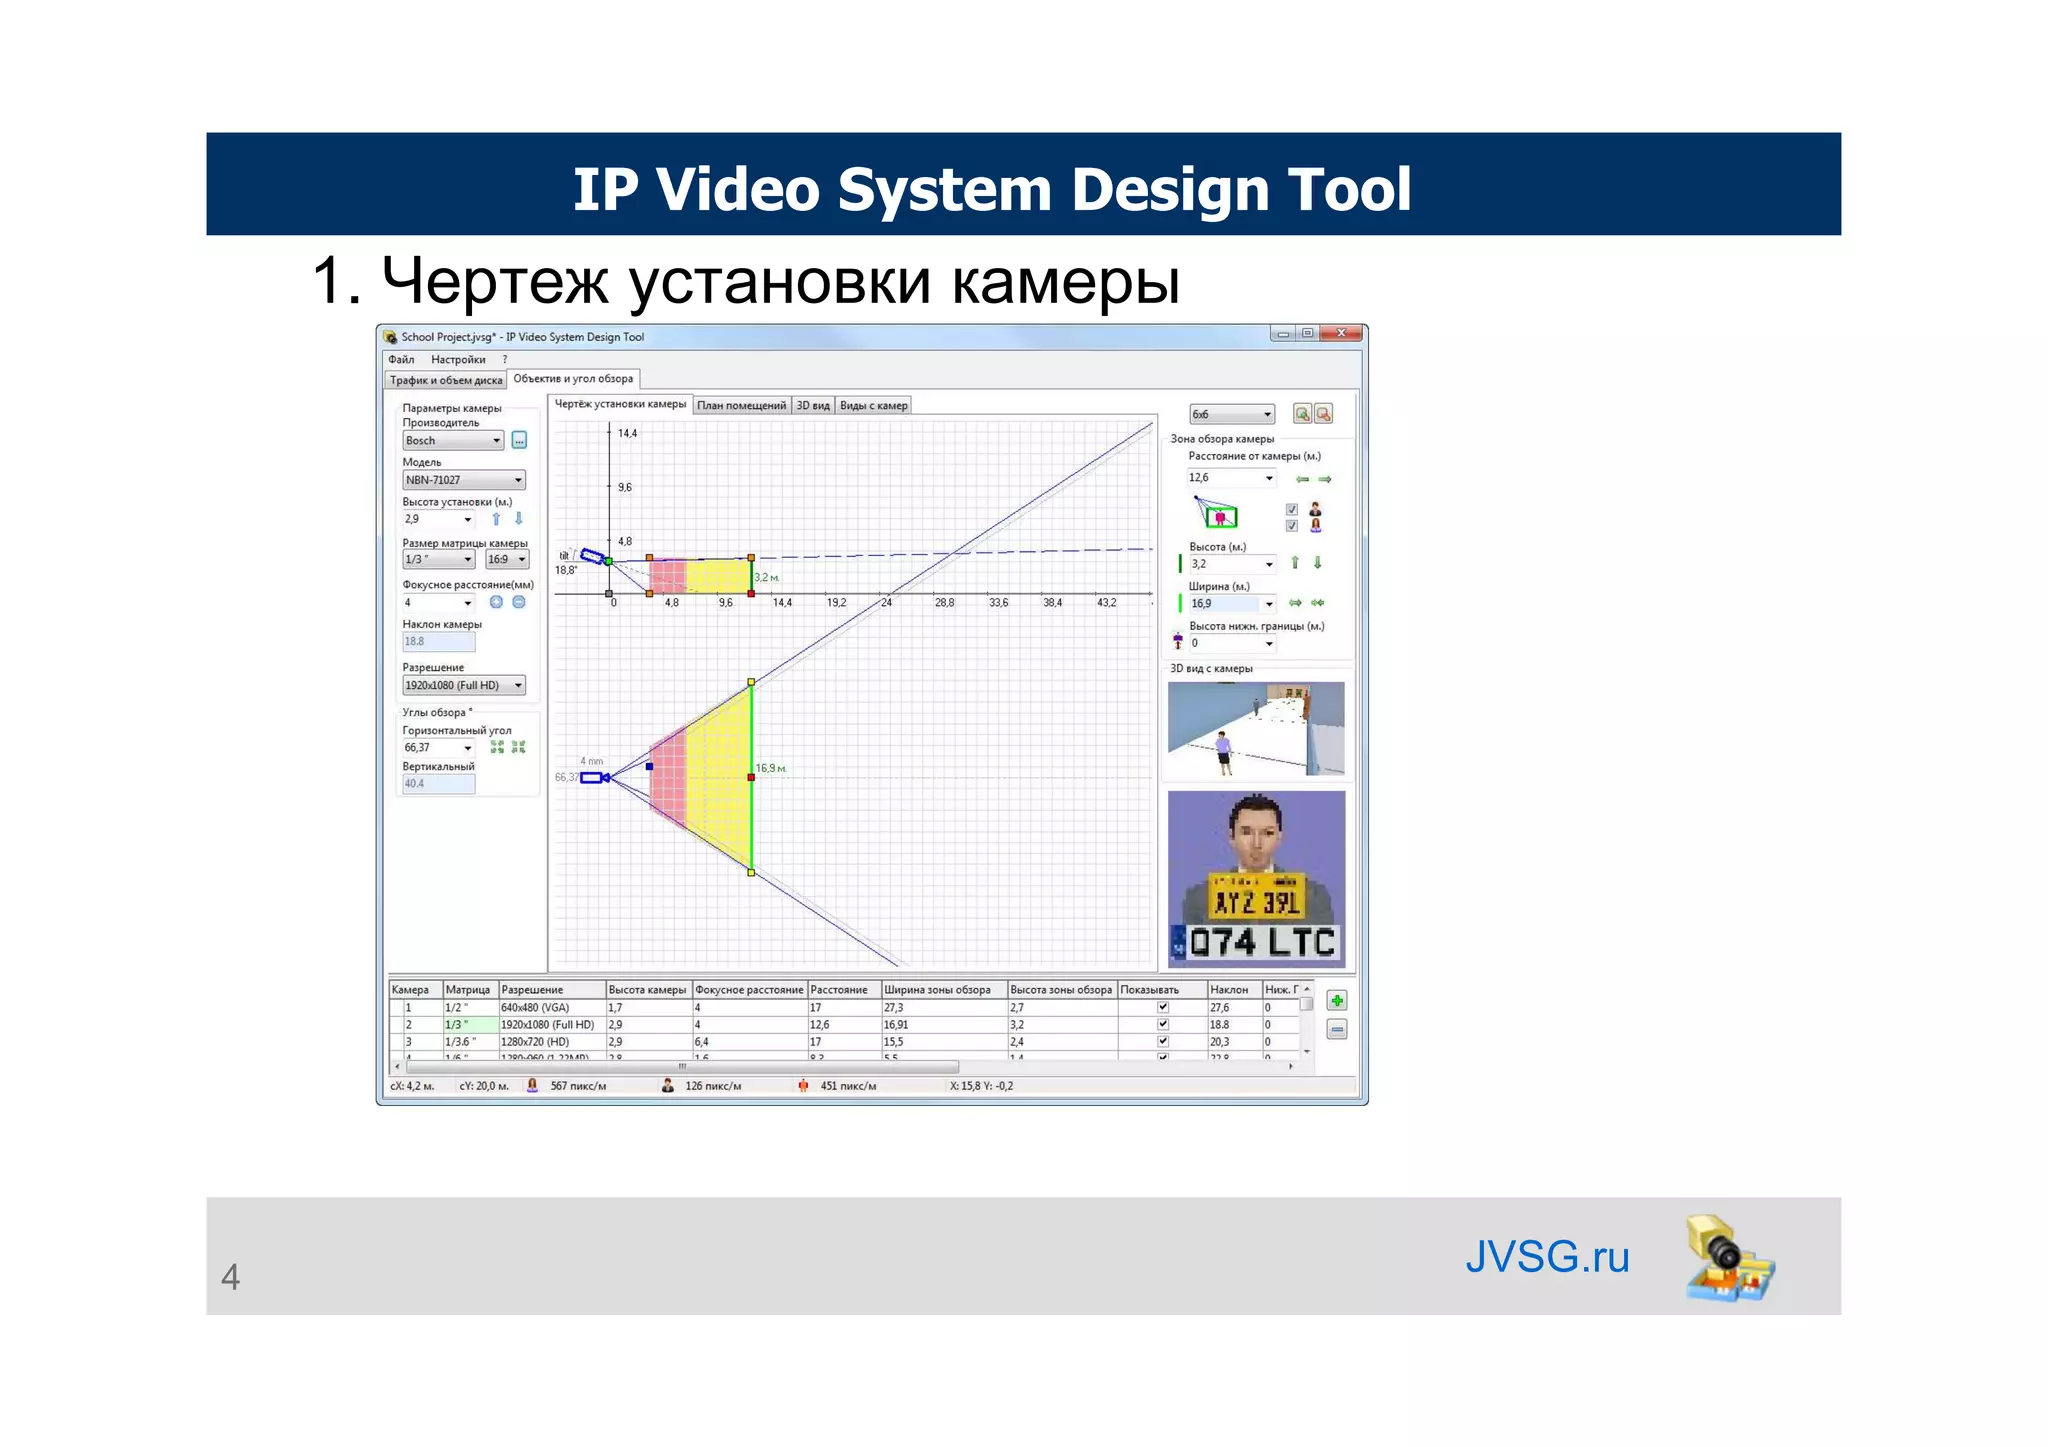The height and width of the screenshot is (1447, 2048).
Task: Increase camera distance with green right arrow
Action: 1325,479
